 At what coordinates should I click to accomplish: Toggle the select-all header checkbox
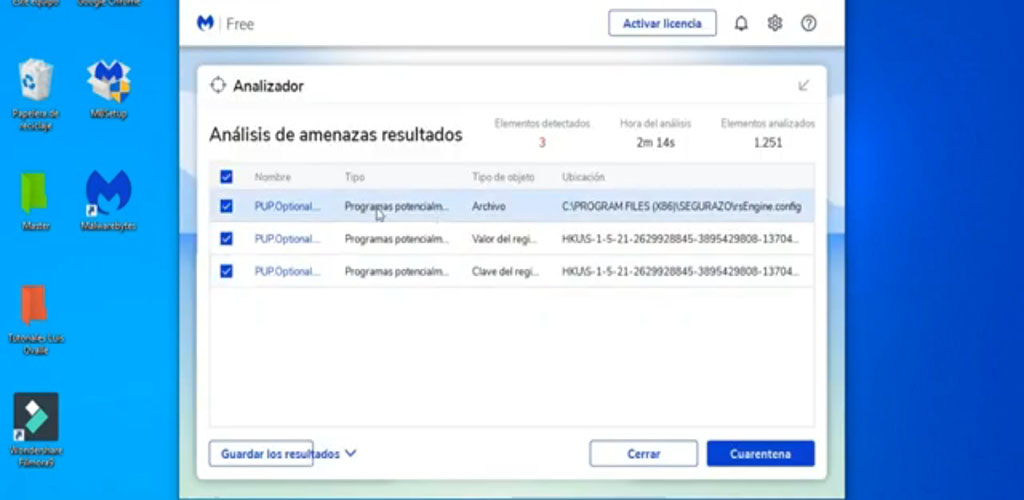226,177
